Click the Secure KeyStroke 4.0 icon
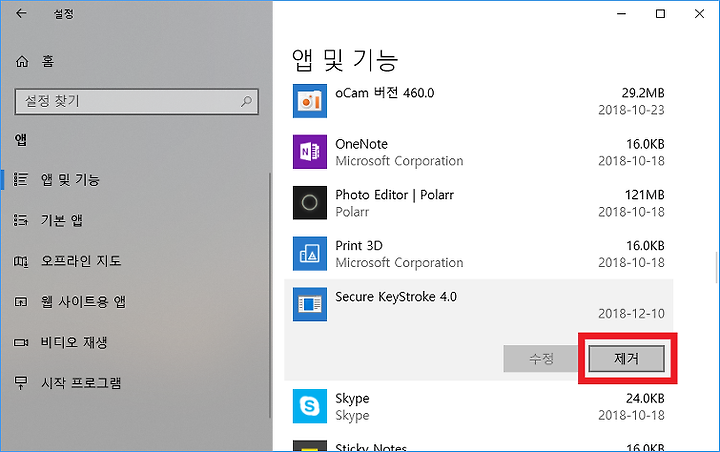 point(310,304)
